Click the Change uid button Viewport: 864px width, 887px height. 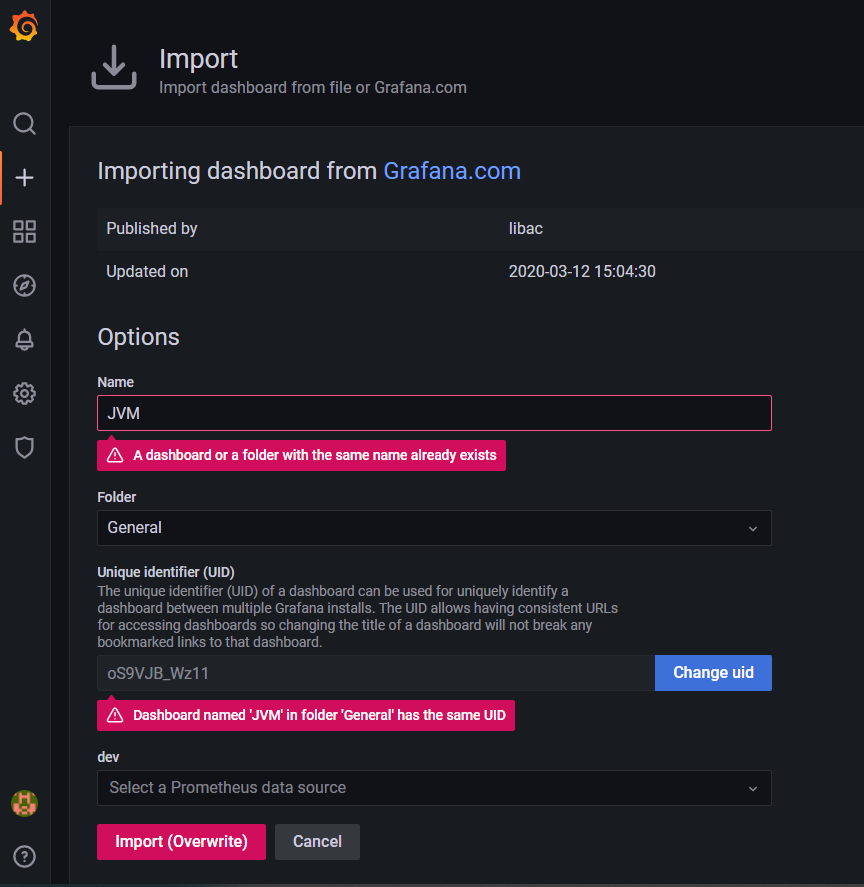click(713, 673)
